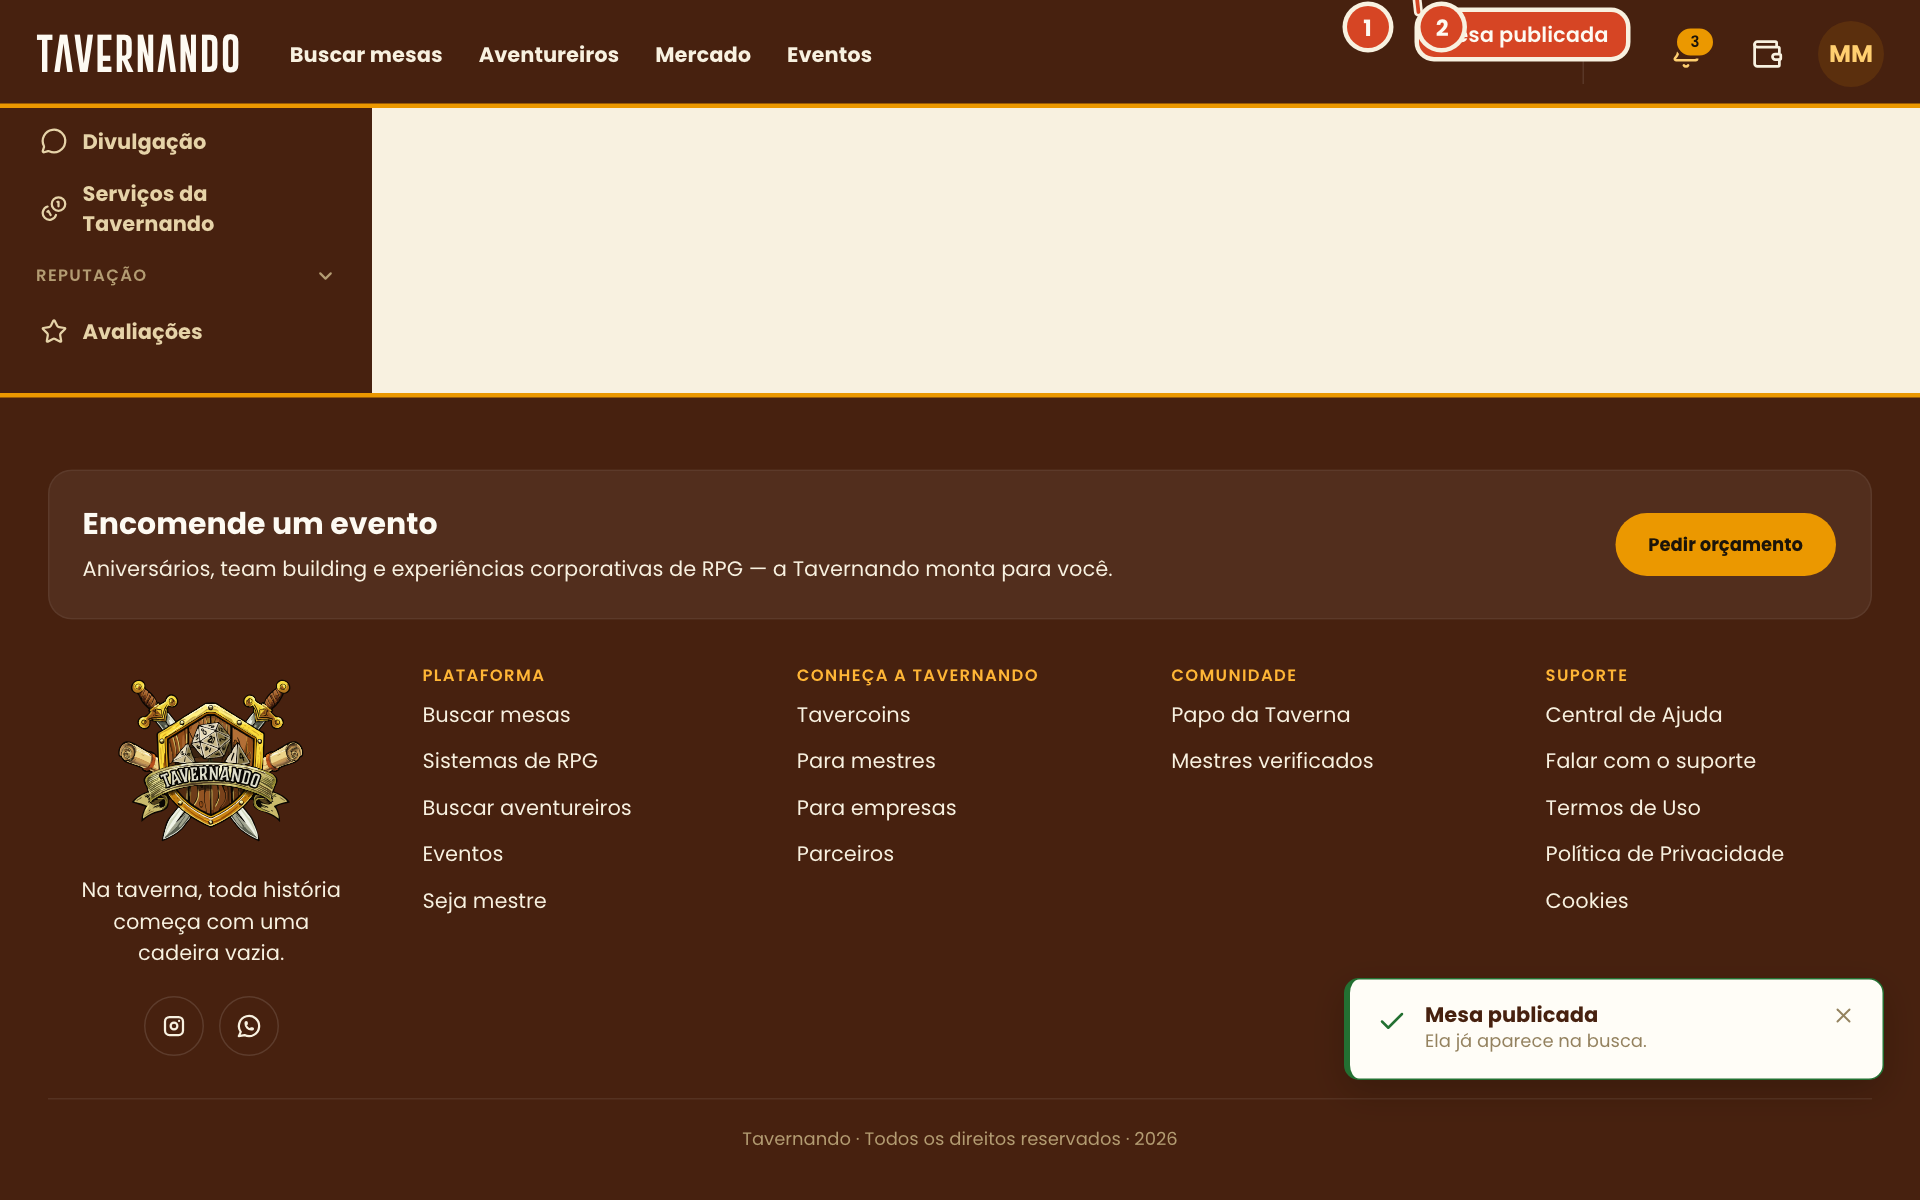
Task: Click the Avaliações star icon
Action: [54, 331]
